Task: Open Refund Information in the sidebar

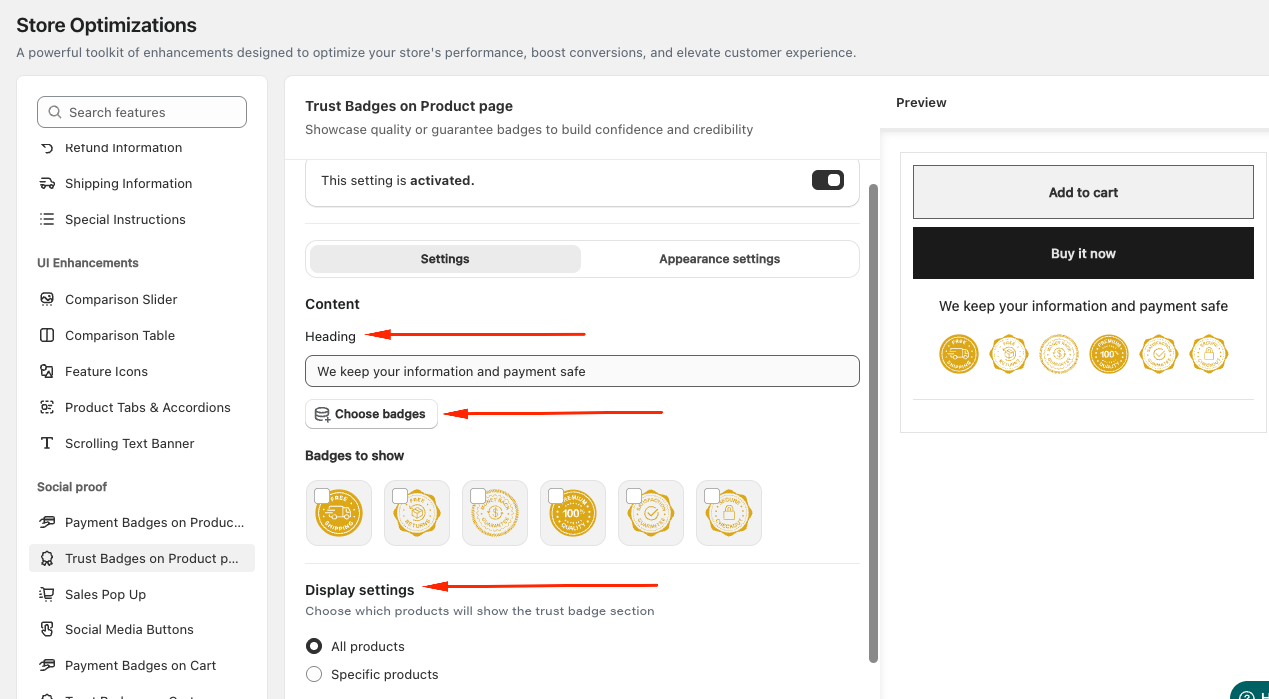Action: tap(142, 147)
